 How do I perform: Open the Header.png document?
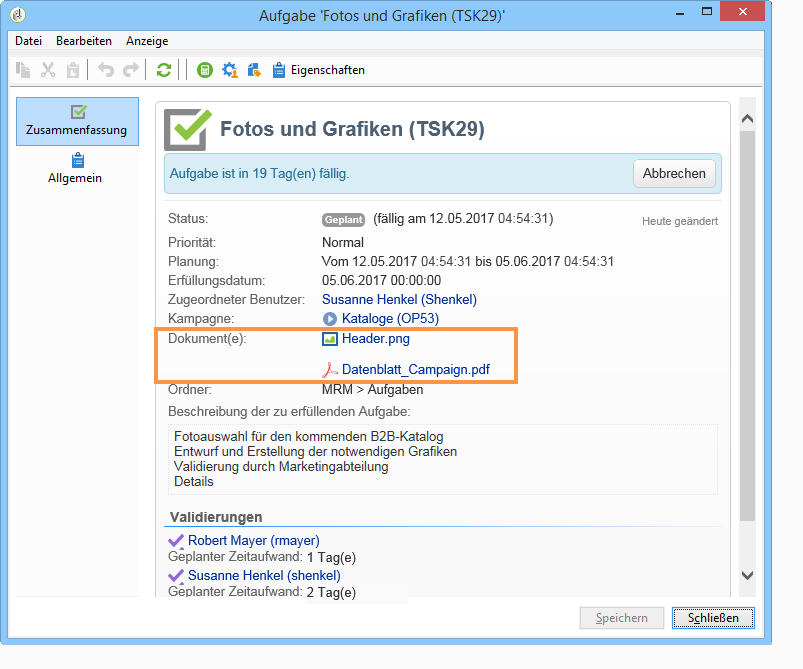375,339
